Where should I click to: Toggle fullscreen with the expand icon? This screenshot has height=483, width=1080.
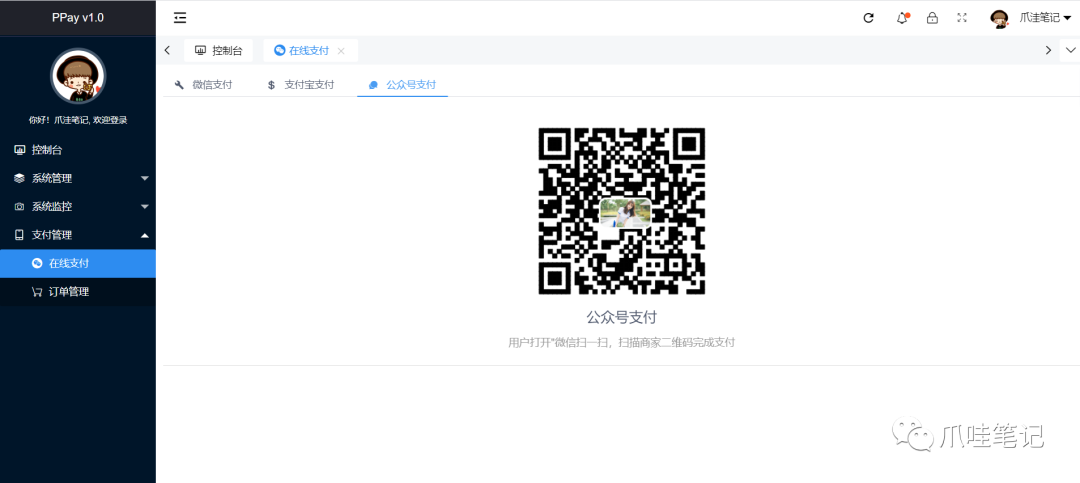[962, 18]
